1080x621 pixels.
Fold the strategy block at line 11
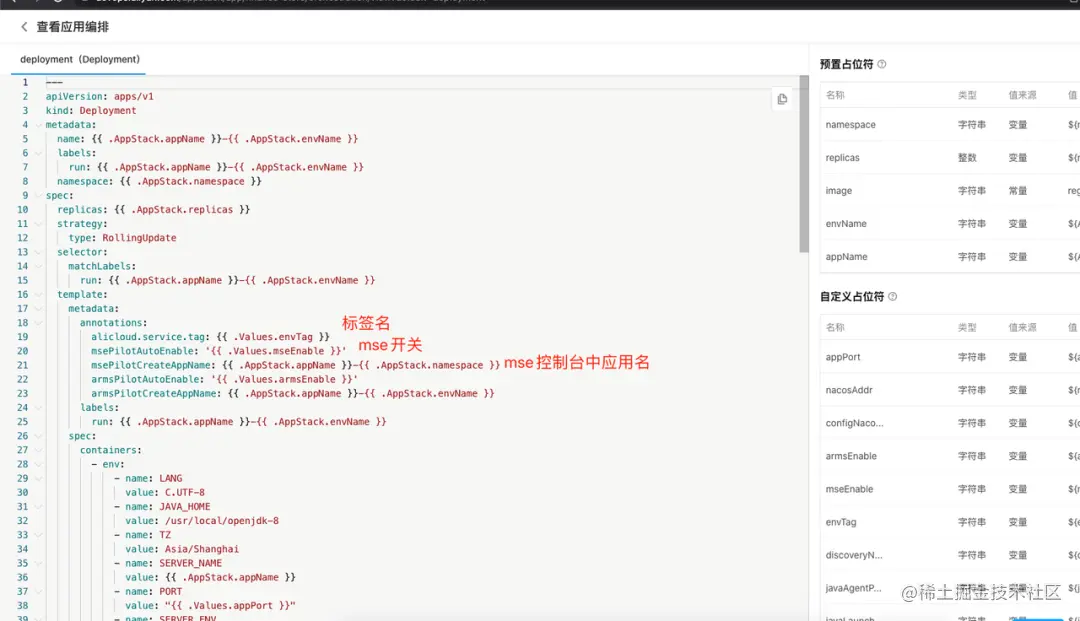click(x=39, y=224)
